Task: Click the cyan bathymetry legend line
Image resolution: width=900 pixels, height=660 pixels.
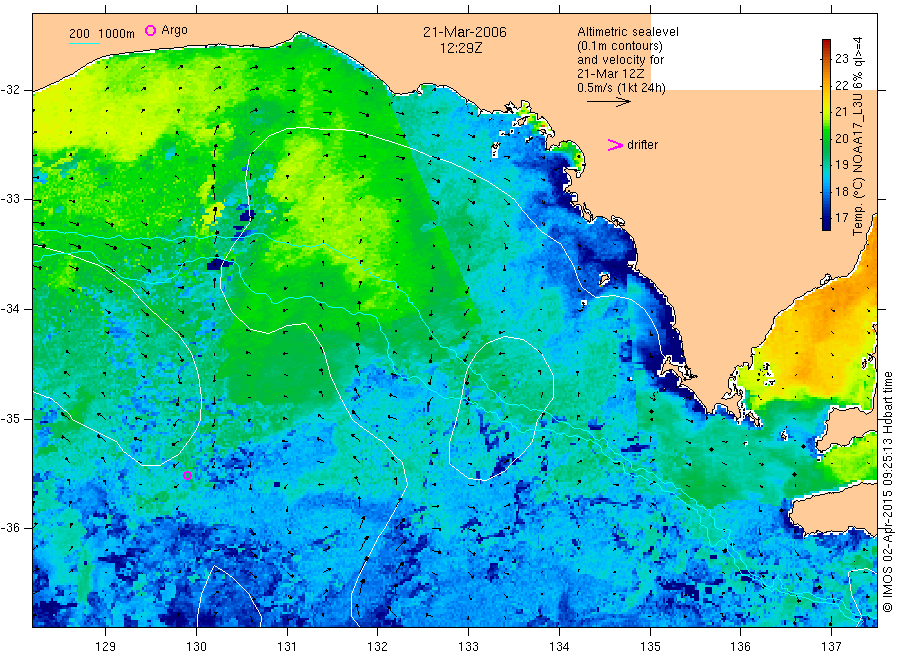Action: click(x=84, y=43)
